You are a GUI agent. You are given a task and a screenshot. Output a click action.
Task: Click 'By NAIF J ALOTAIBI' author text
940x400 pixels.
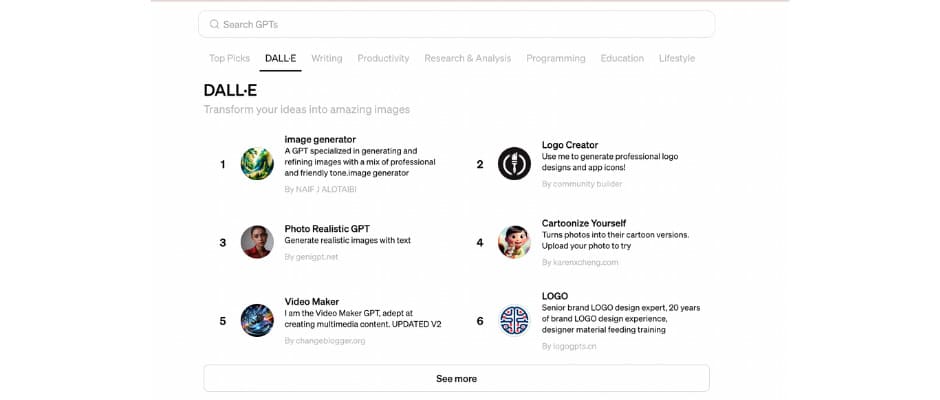pos(320,189)
